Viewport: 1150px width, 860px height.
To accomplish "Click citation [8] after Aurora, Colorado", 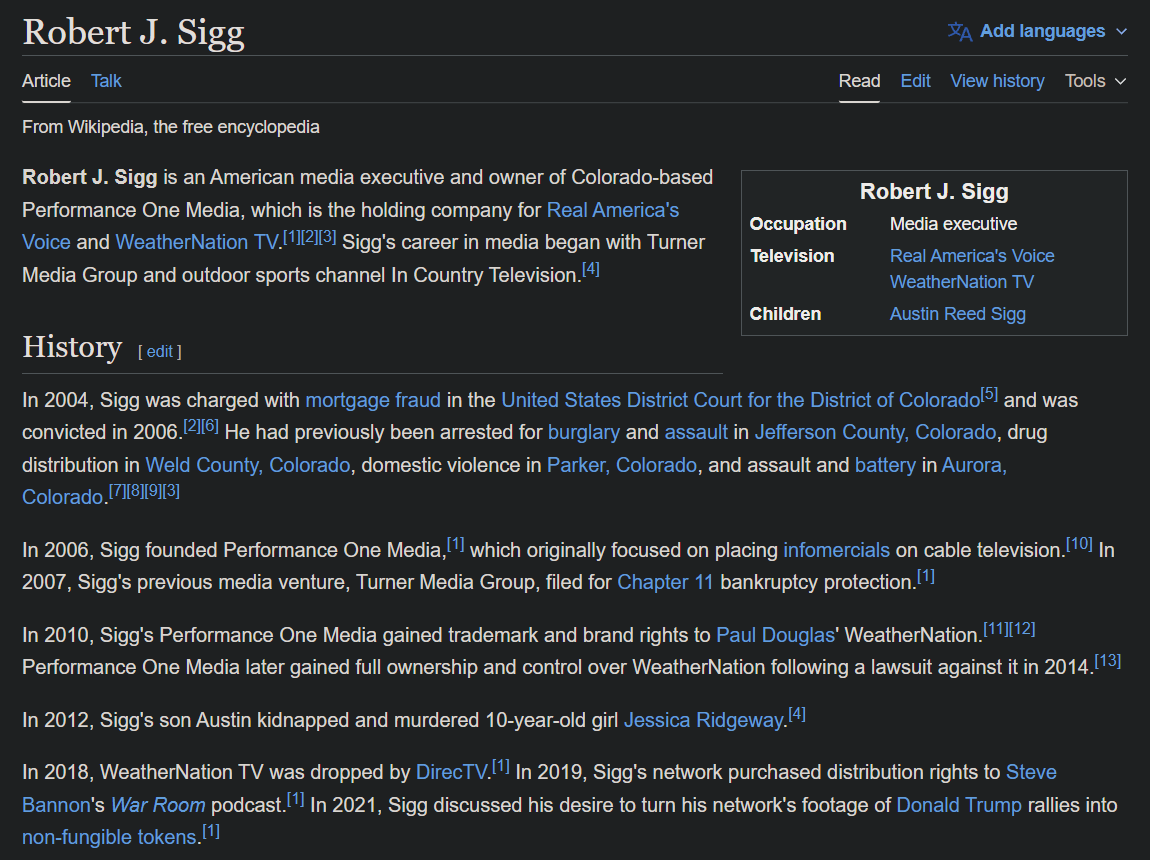I will pos(135,490).
